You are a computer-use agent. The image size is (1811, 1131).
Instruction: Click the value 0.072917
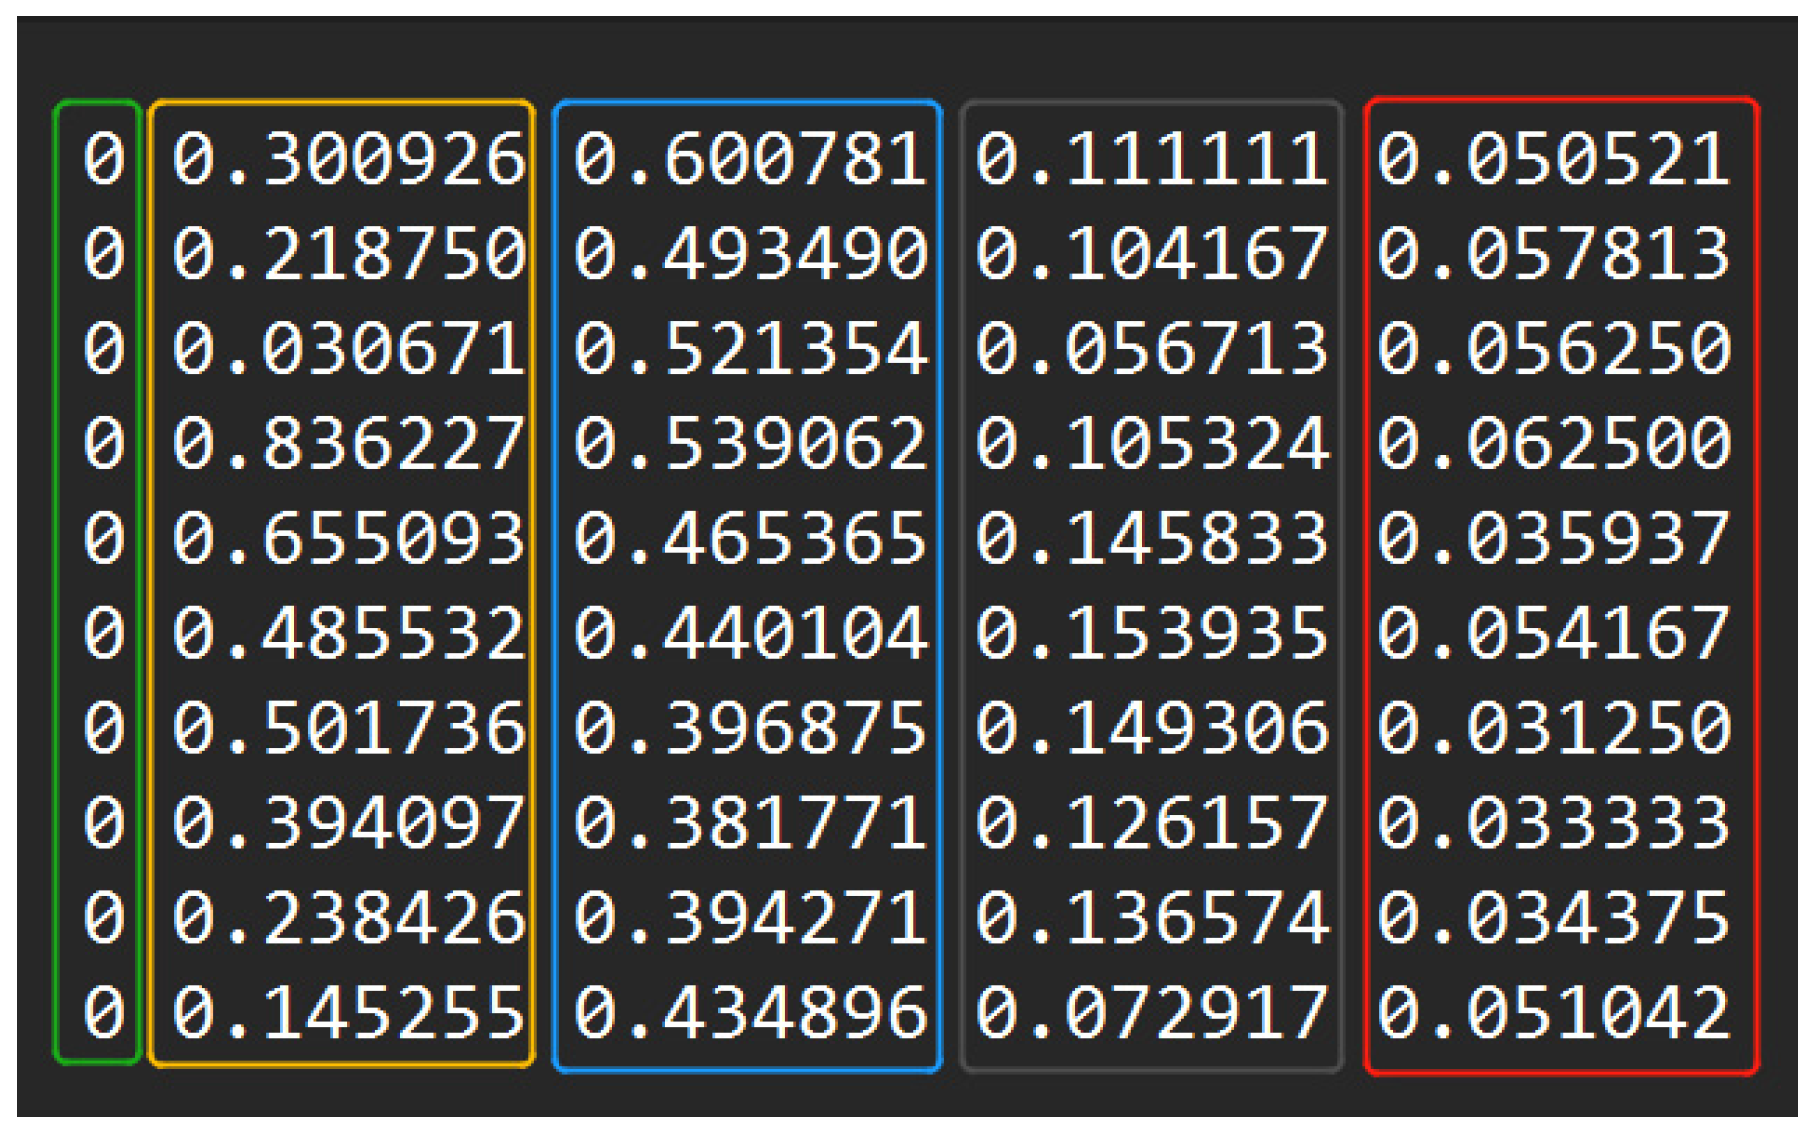(1151, 1013)
